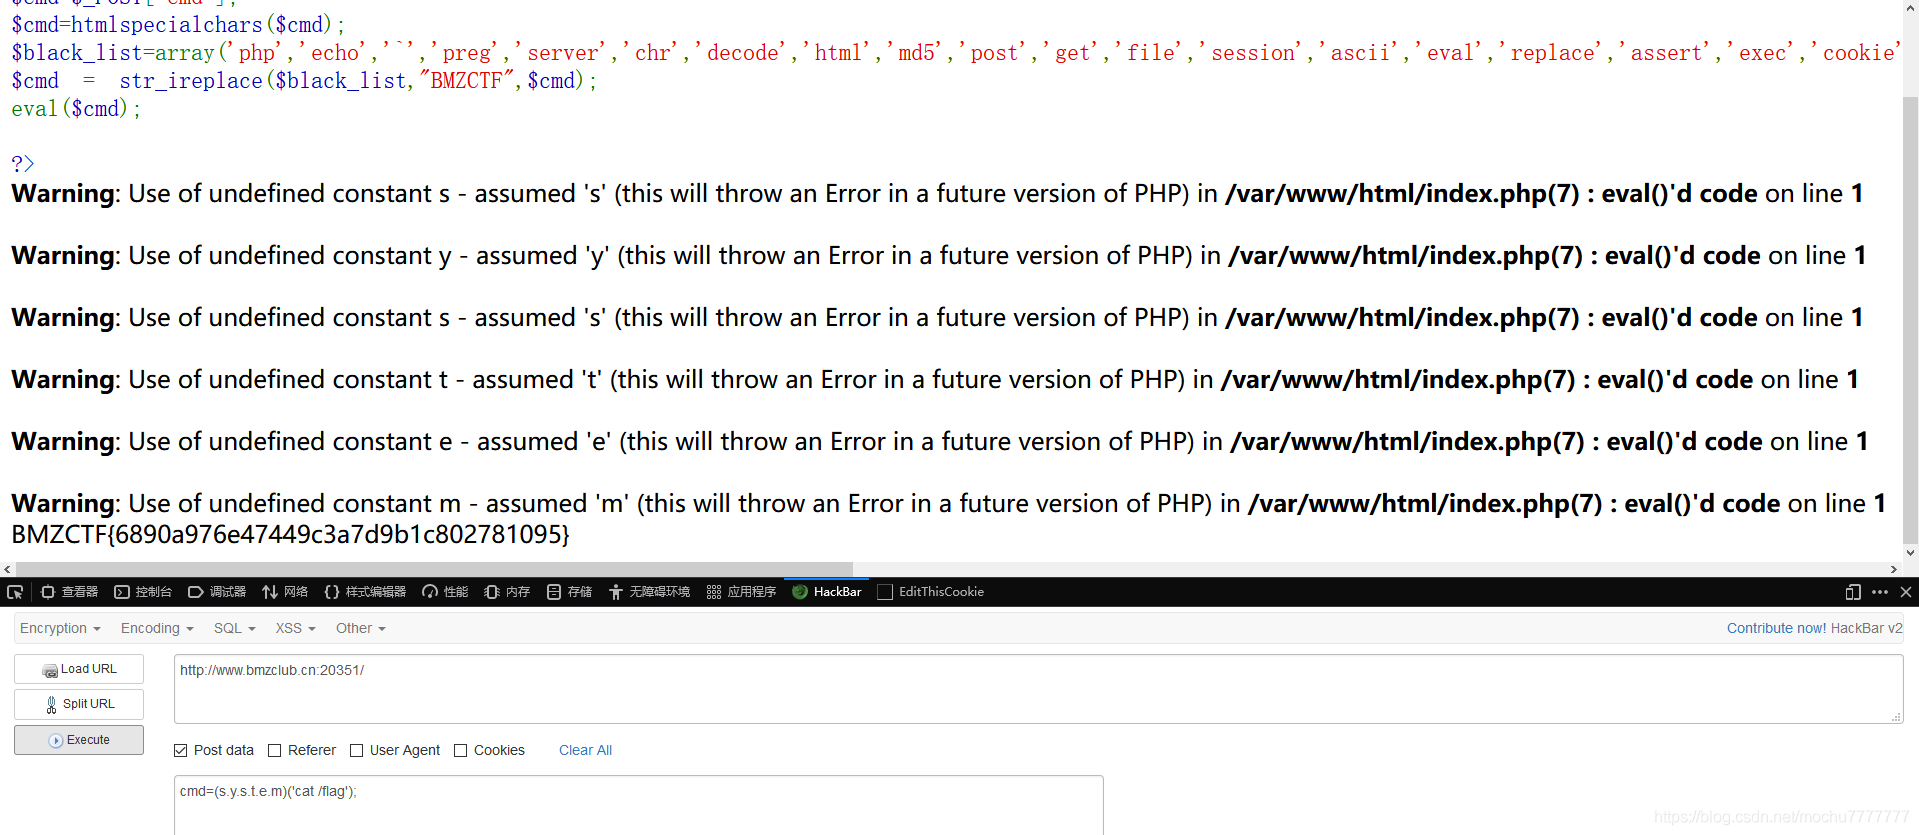This screenshot has height=835, width=1919.
Task: Click the Split URL button
Action: 79,704
